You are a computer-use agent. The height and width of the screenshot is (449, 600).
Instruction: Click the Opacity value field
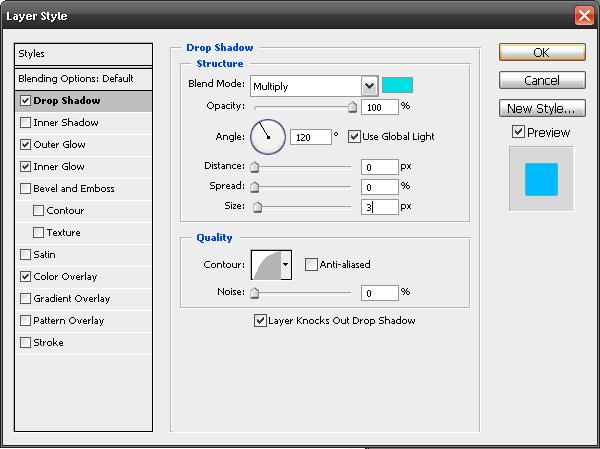coord(380,107)
